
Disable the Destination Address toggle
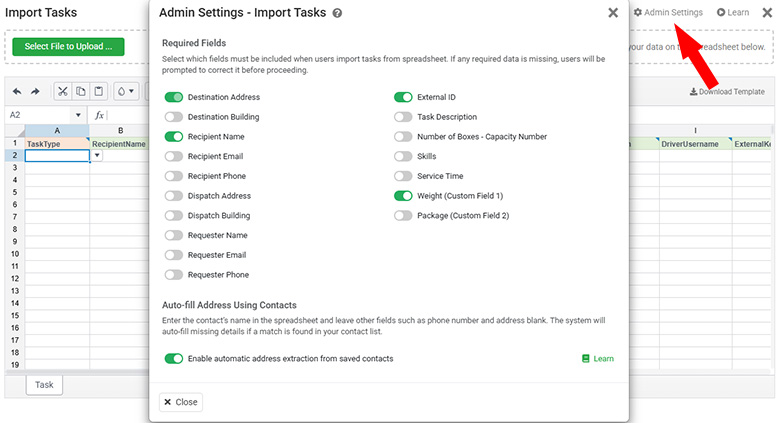click(174, 97)
